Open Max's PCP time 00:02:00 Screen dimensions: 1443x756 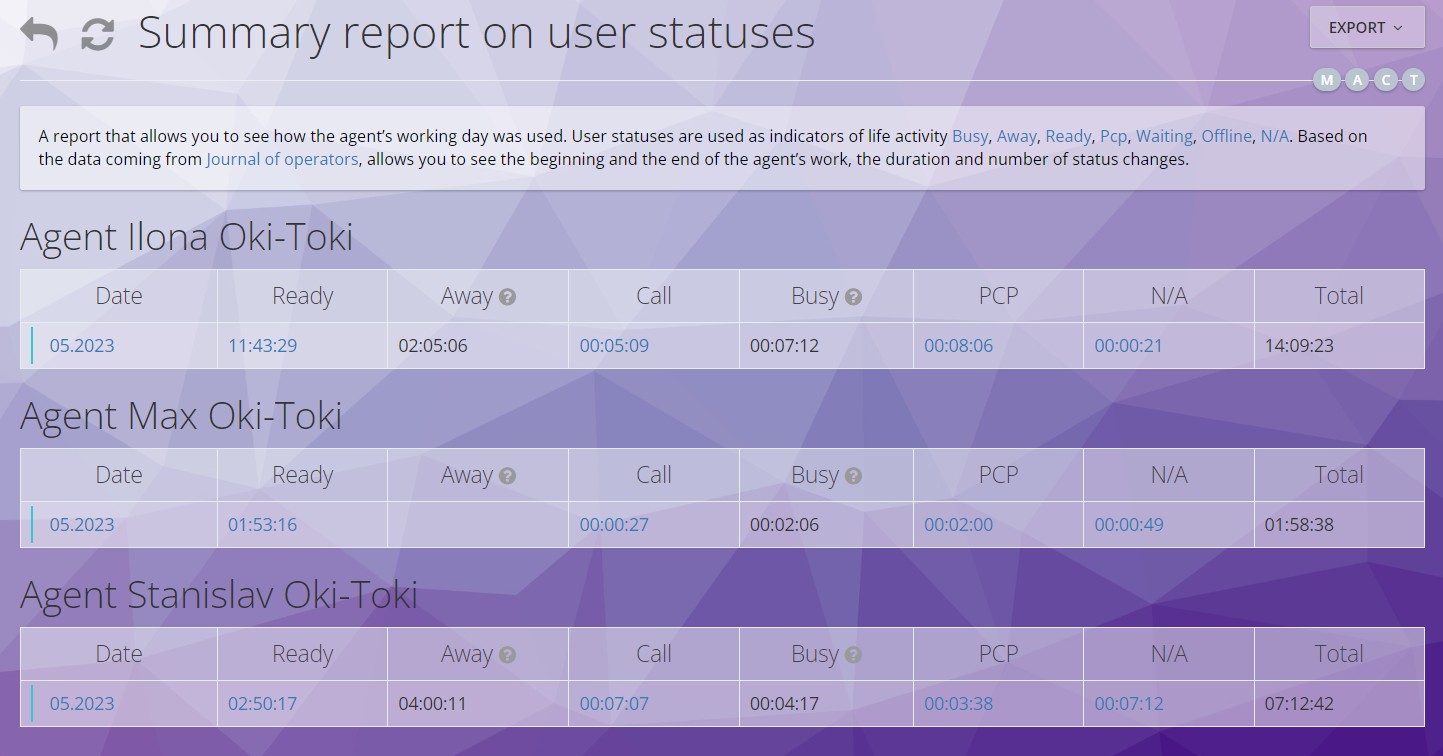click(958, 525)
